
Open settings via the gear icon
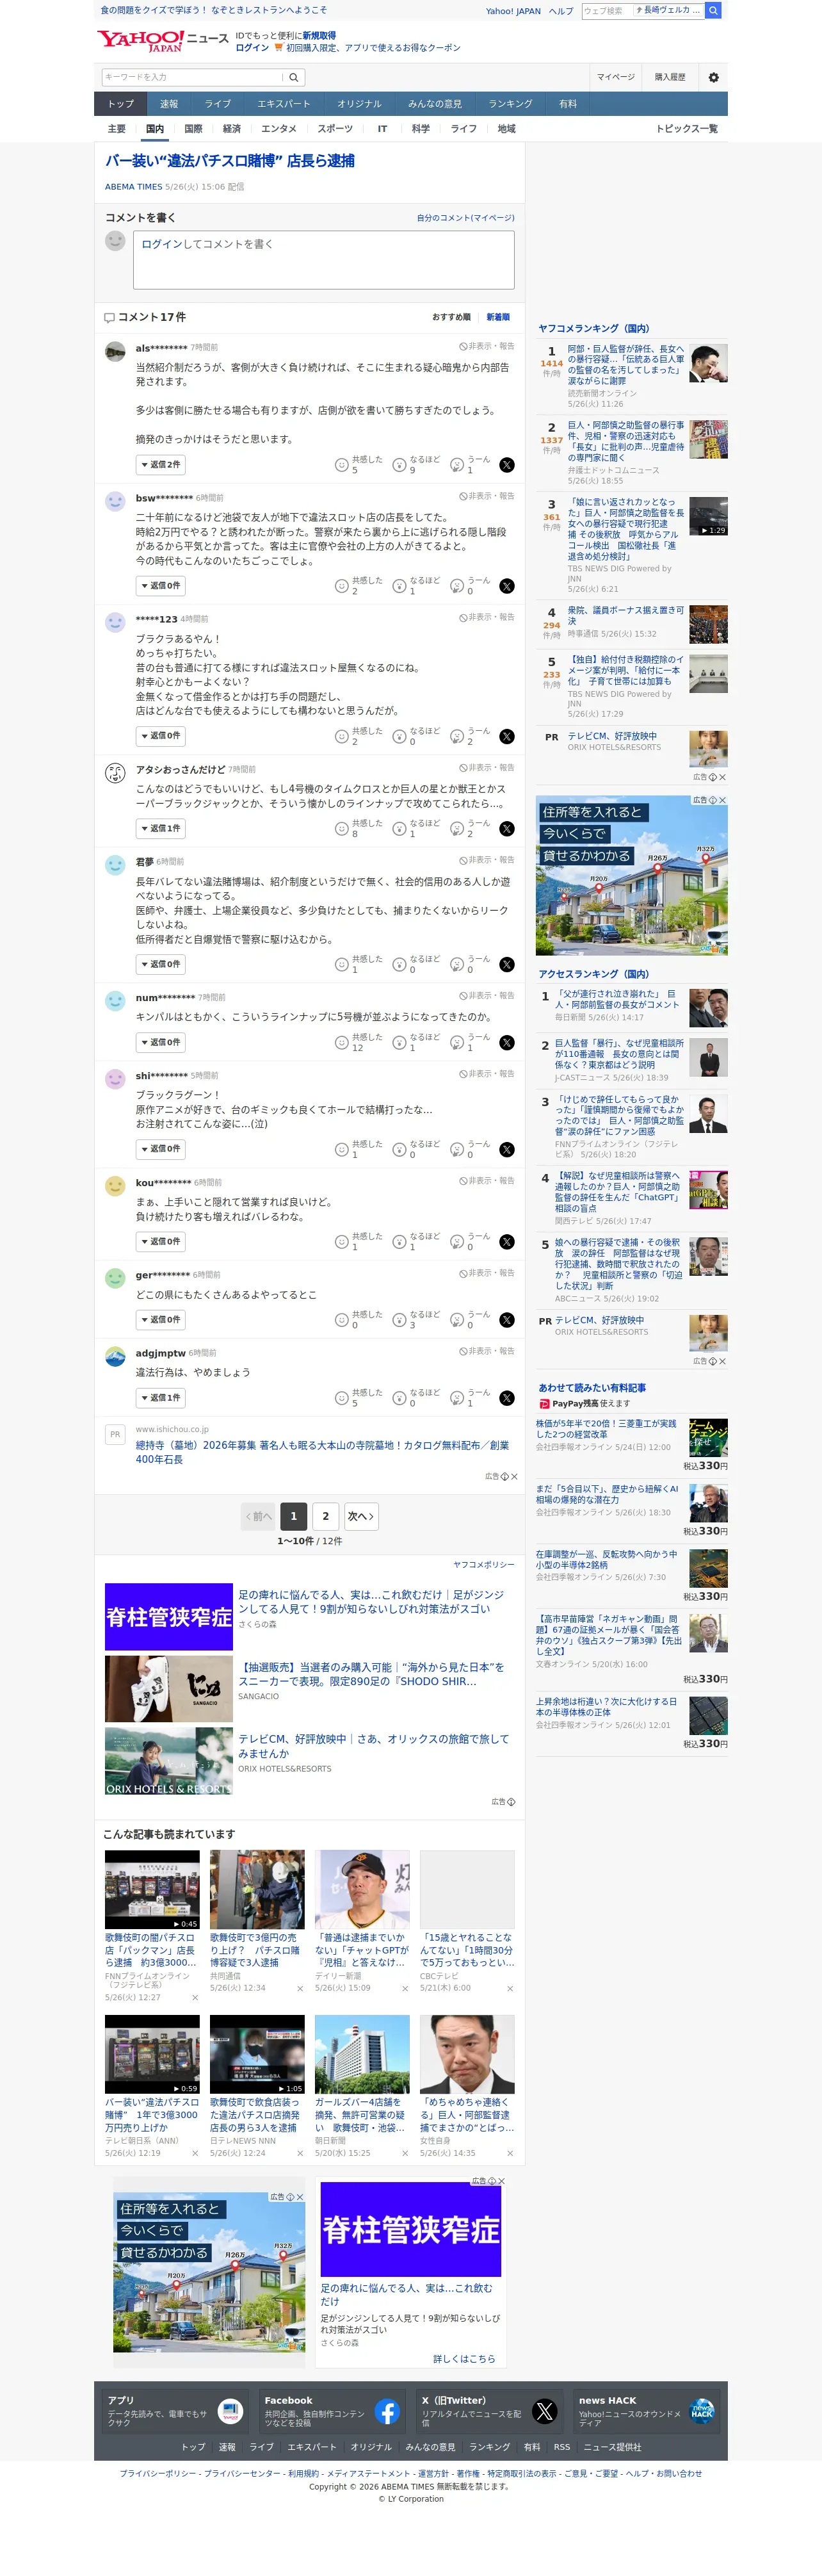click(x=713, y=77)
